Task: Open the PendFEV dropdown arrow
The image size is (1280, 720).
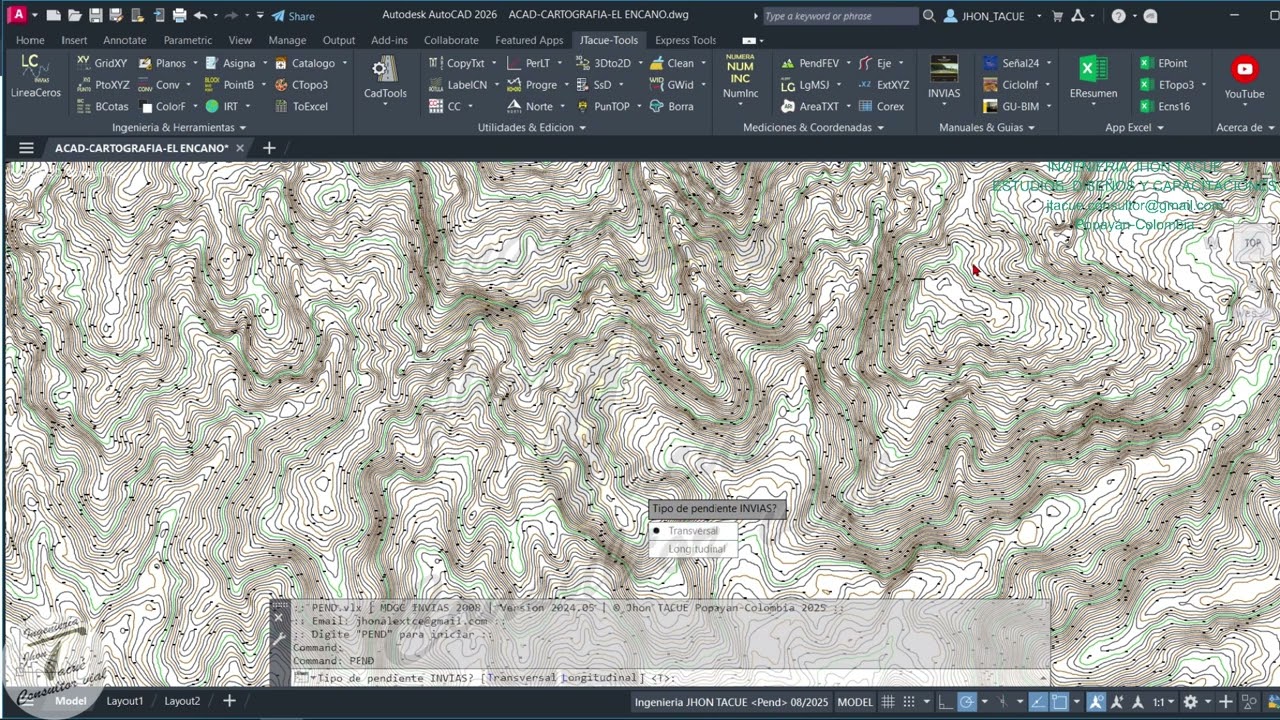Action: pos(847,63)
